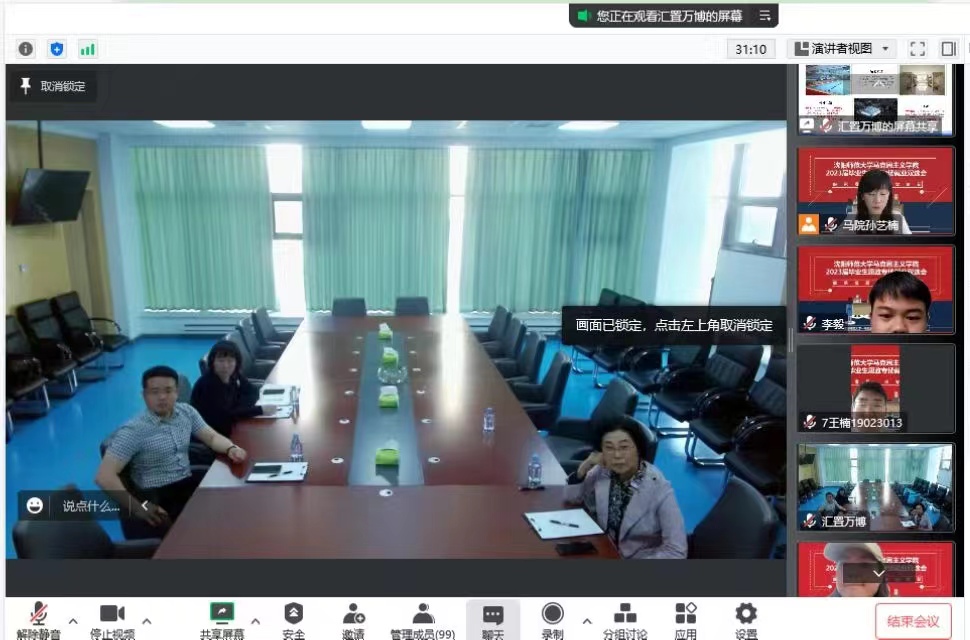
Task: Expand the audio options arrow beside mute
Action: pos(73,621)
